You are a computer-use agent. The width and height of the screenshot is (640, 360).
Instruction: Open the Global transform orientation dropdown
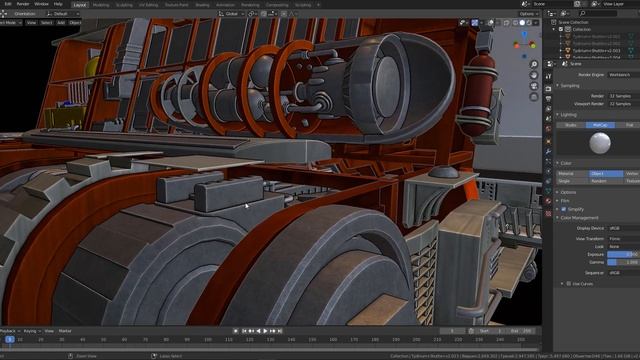point(231,13)
